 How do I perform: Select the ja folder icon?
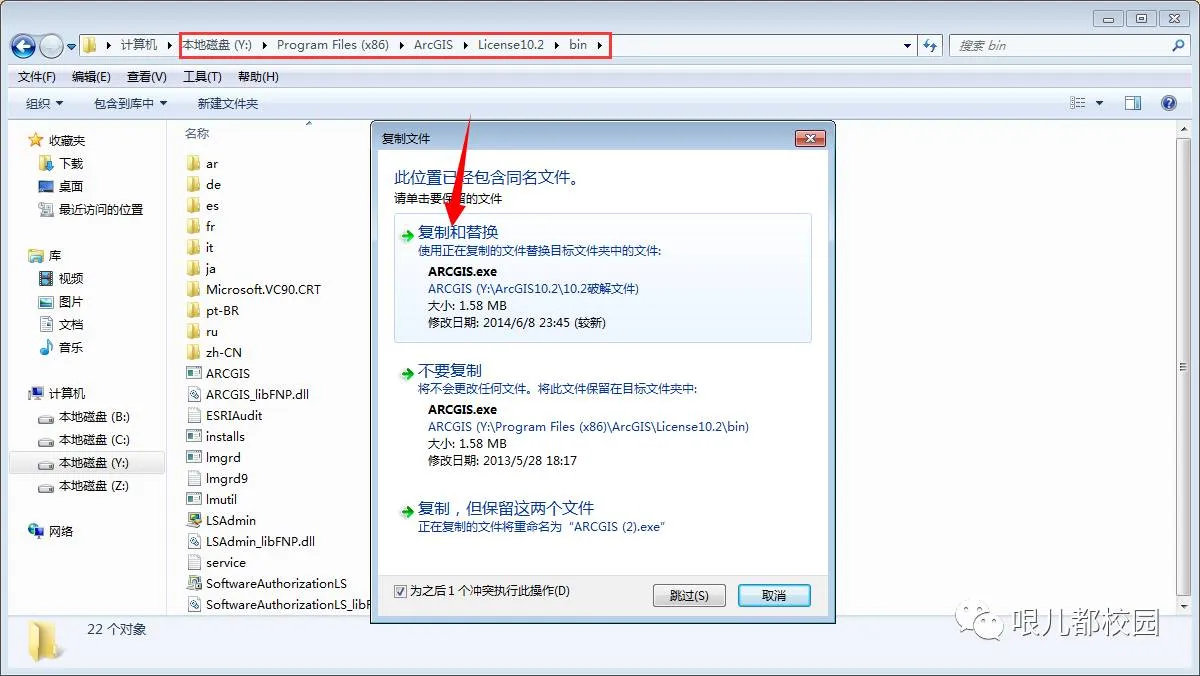[x=194, y=268]
